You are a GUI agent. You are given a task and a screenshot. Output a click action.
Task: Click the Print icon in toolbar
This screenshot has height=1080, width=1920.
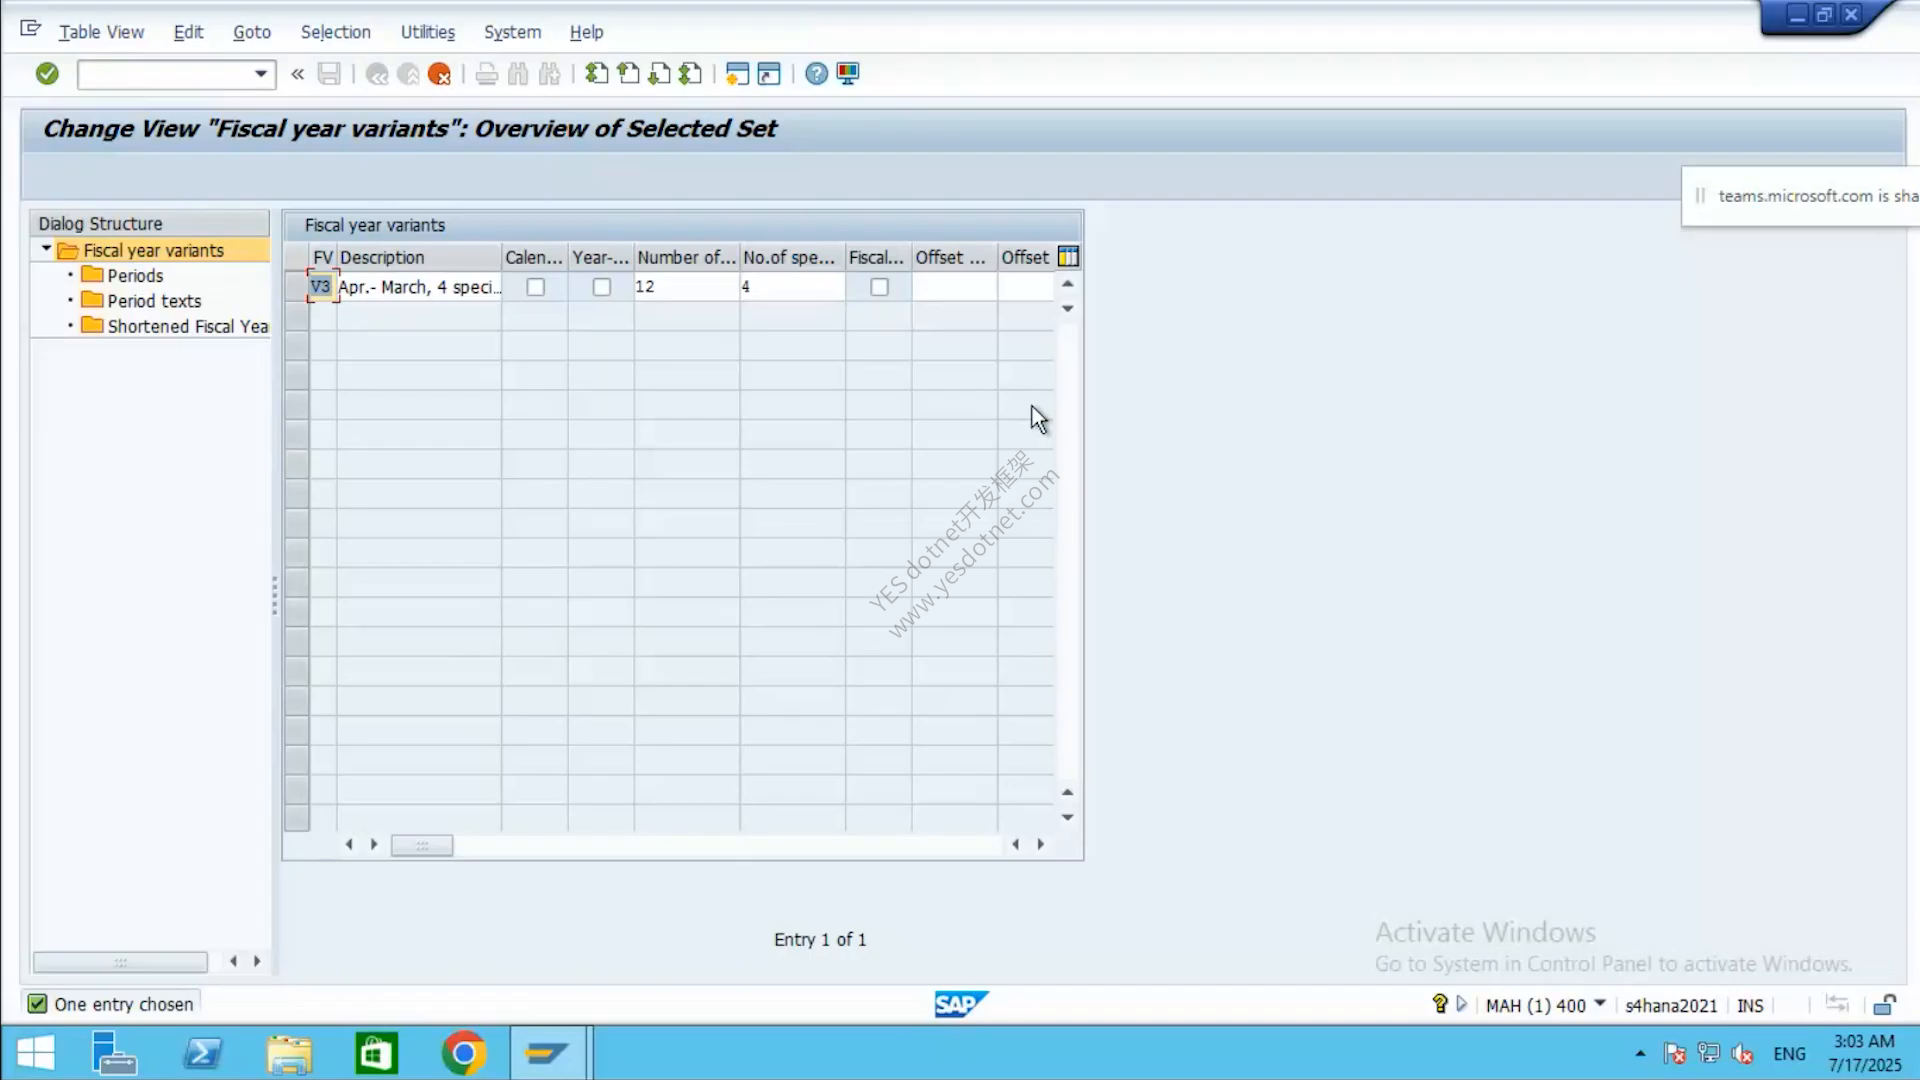tap(486, 74)
